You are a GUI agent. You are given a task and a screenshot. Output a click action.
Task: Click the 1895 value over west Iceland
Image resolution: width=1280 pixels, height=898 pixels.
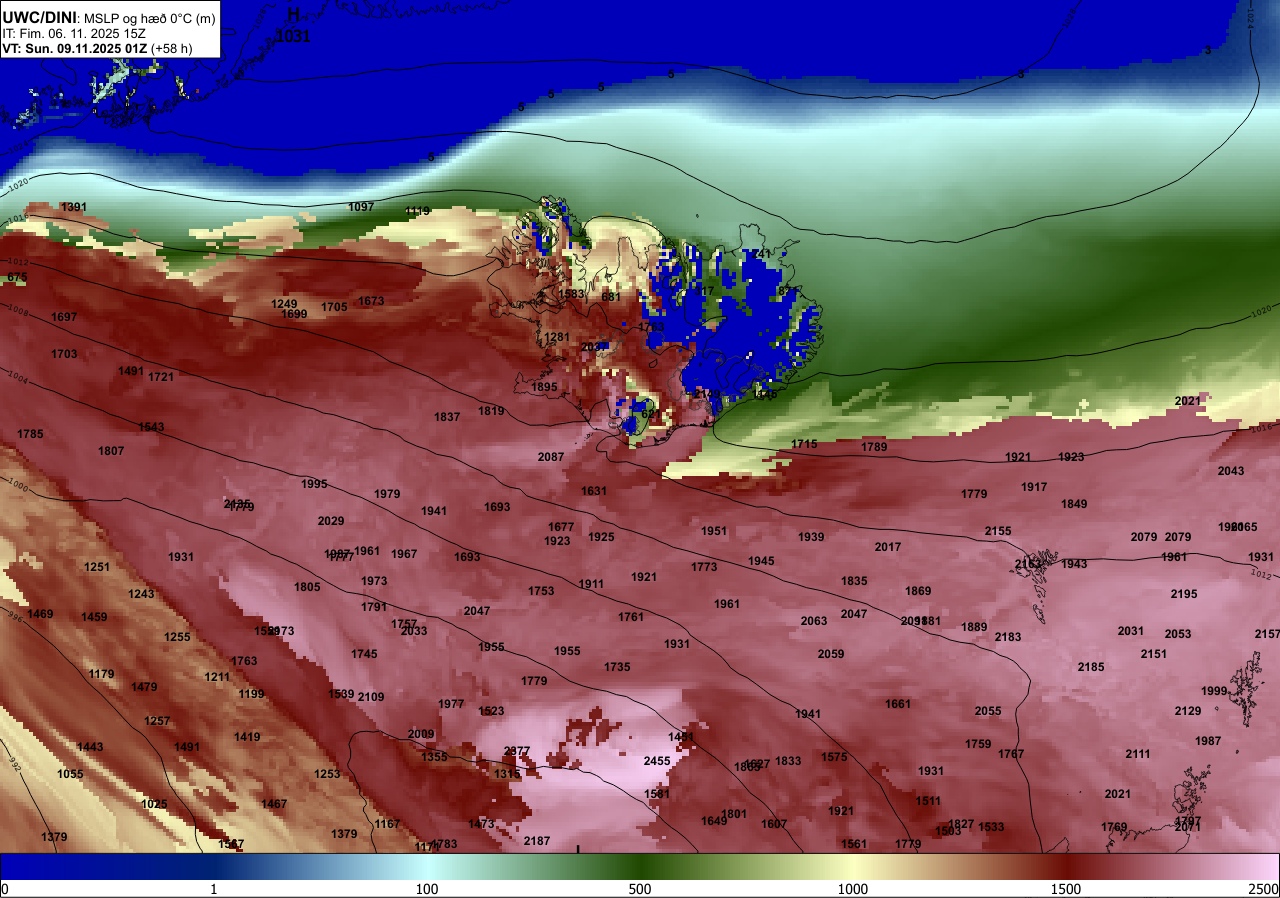544,387
